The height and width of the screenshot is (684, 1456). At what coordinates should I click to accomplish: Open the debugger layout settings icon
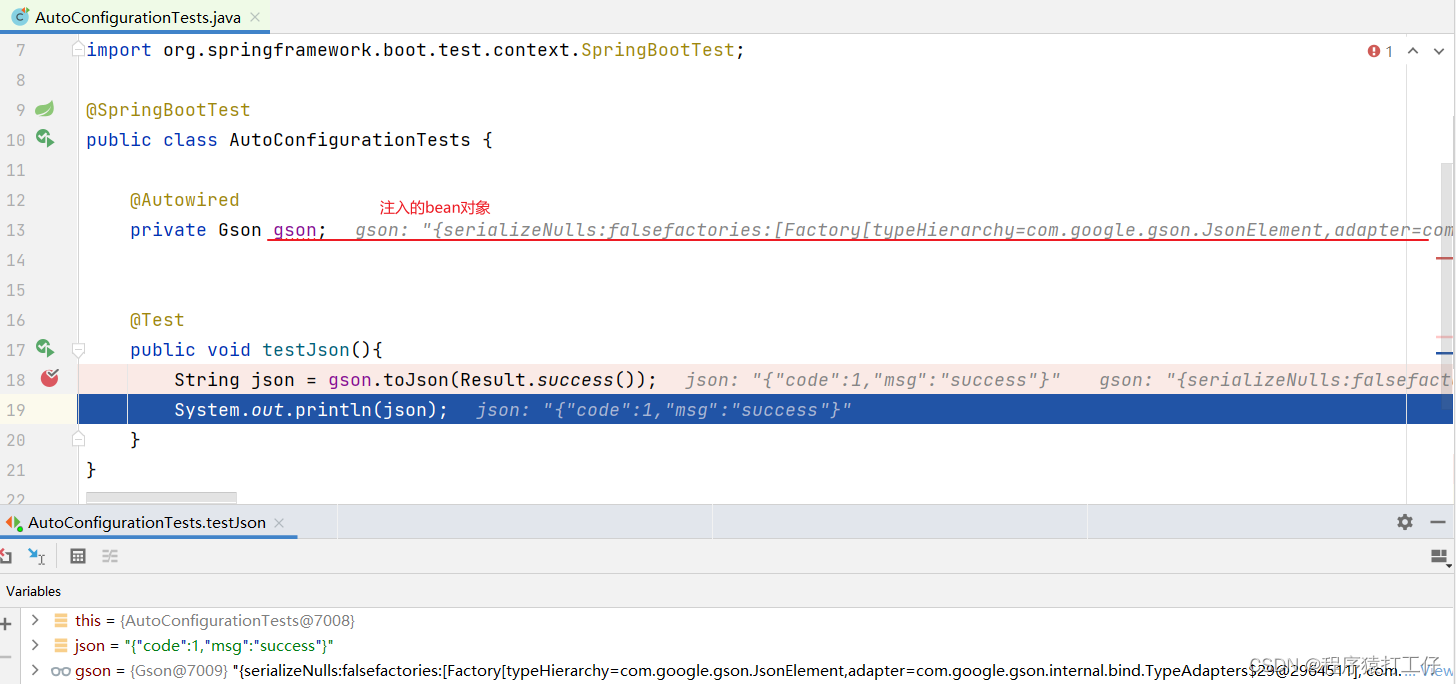pyautogui.click(x=1440, y=556)
